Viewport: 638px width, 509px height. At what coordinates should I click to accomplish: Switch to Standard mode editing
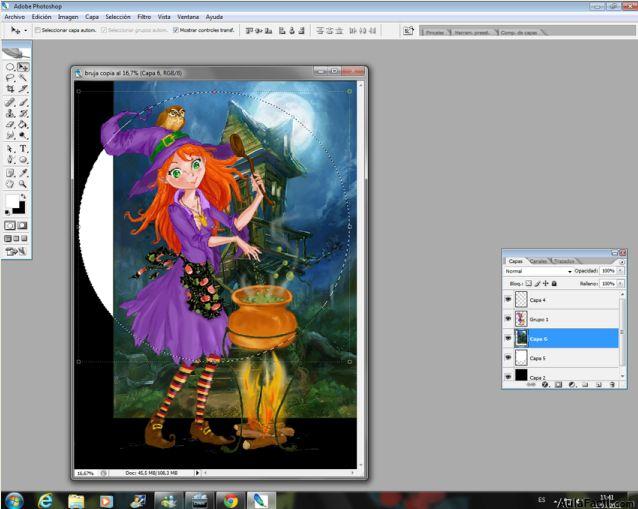[x=10, y=225]
